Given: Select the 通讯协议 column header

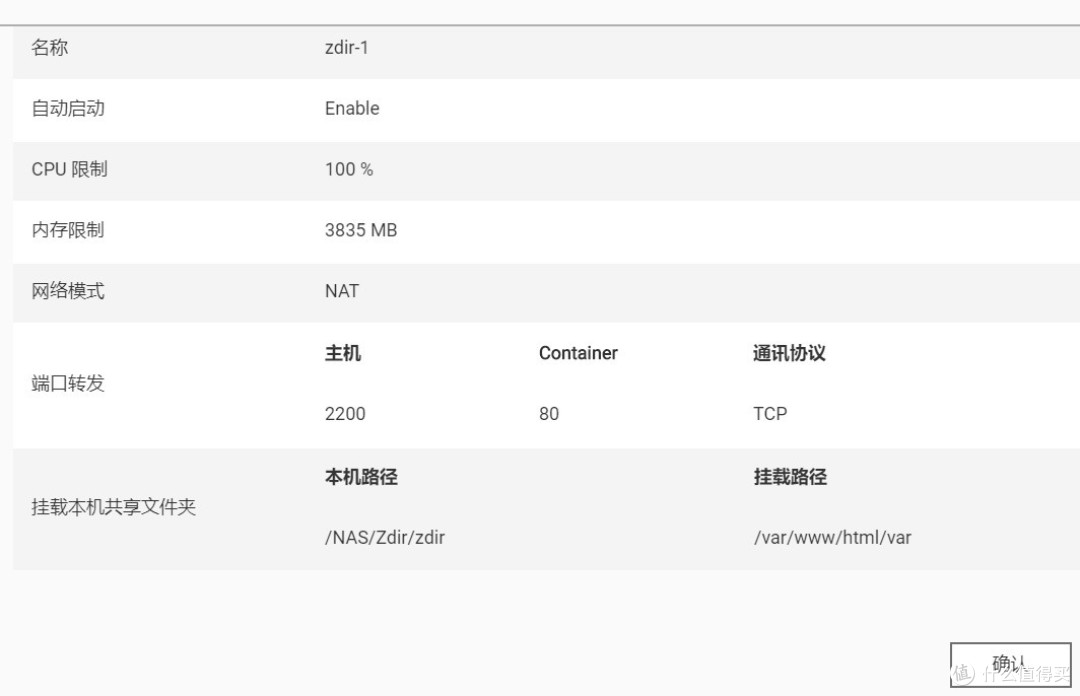Looking at the screenshot, I should click(788, 353).
